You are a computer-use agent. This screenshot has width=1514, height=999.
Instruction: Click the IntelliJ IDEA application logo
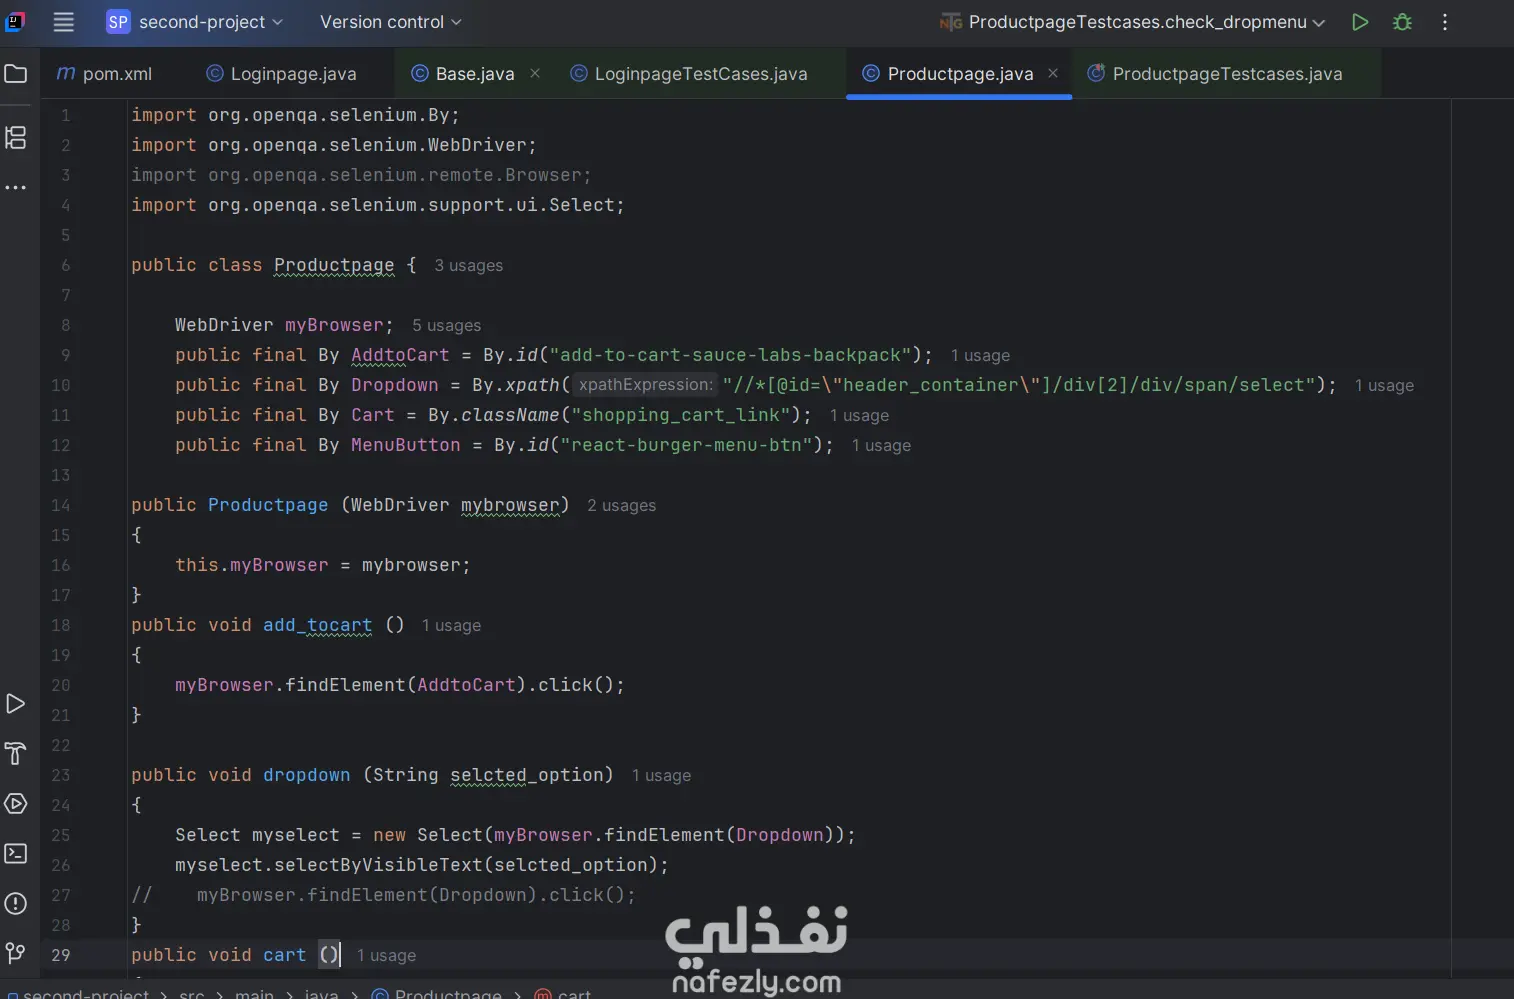[x=15, y=22]
